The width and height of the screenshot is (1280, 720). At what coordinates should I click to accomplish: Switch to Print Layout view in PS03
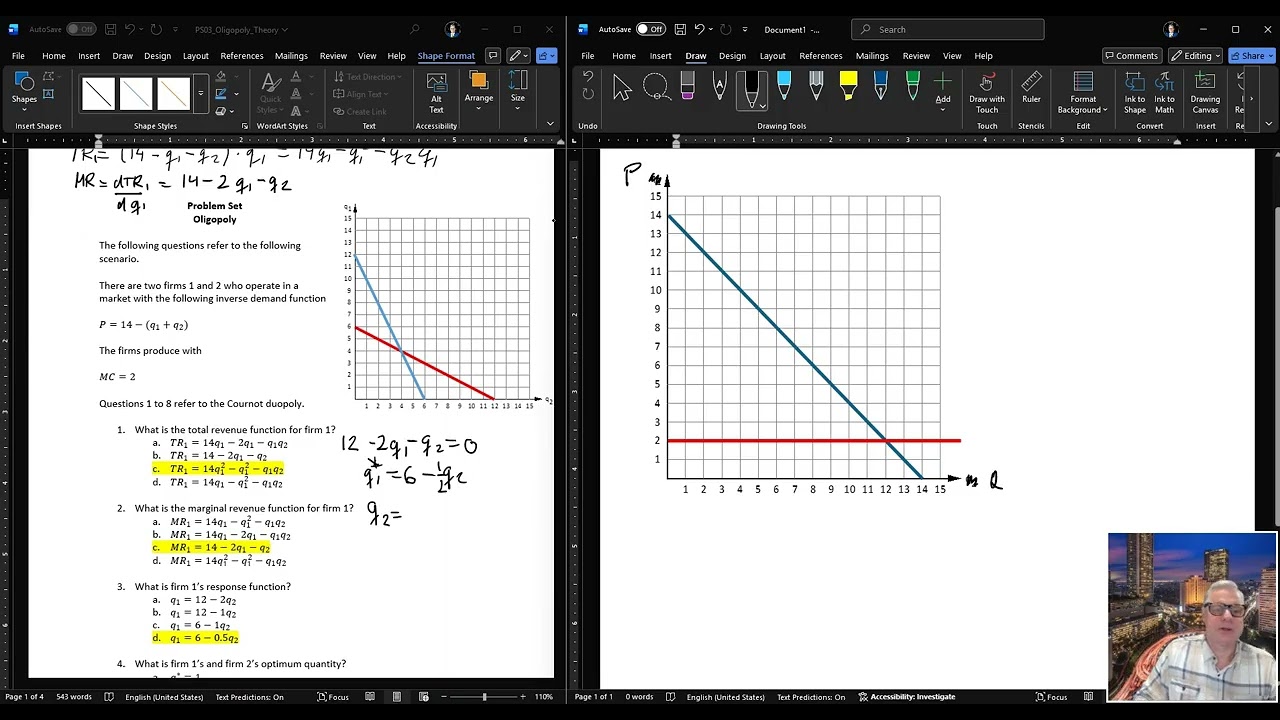tap(397, 697)
